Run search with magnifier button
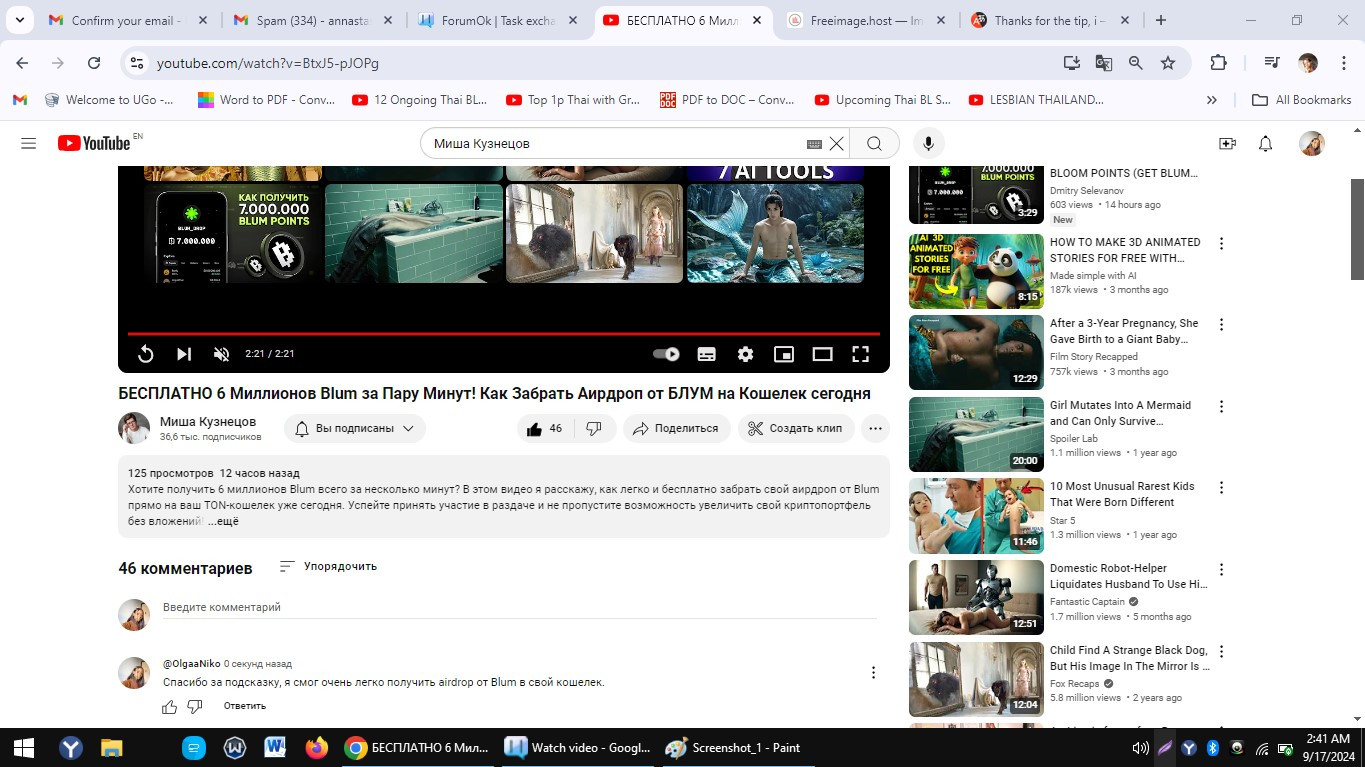The image size is (1365, 767). pos(875,144)
